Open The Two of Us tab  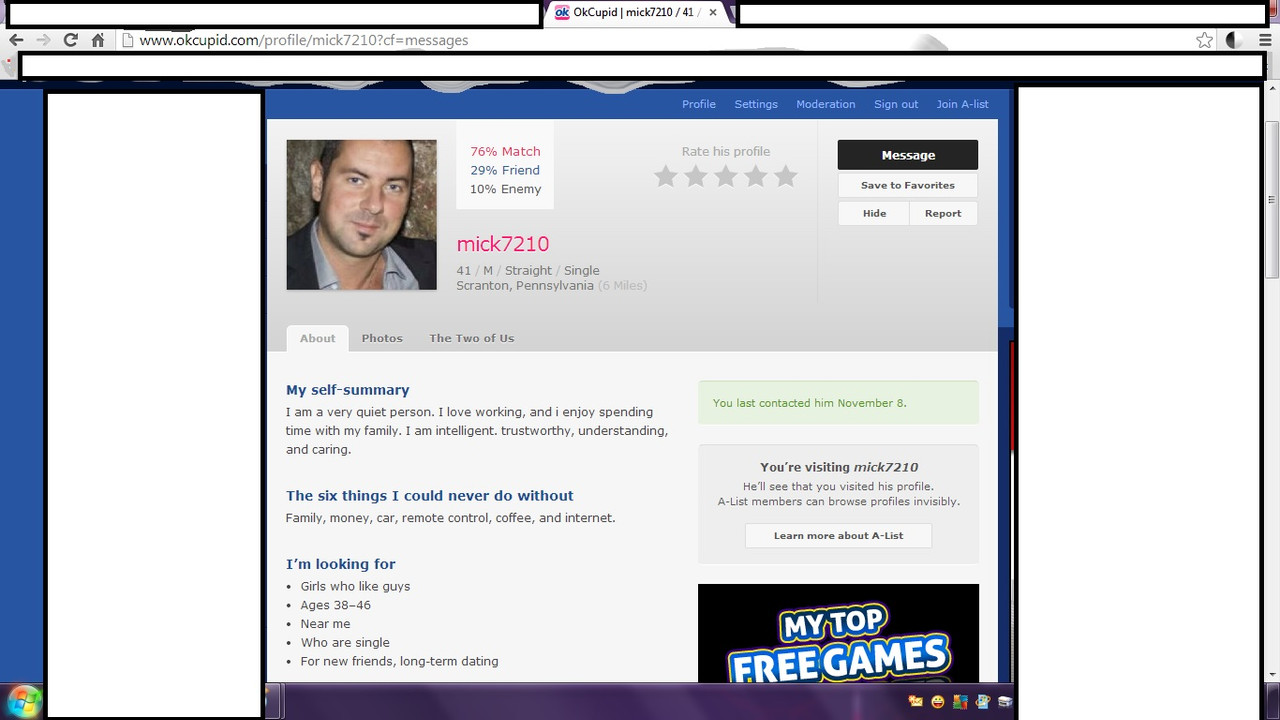[x=472, y=338]
